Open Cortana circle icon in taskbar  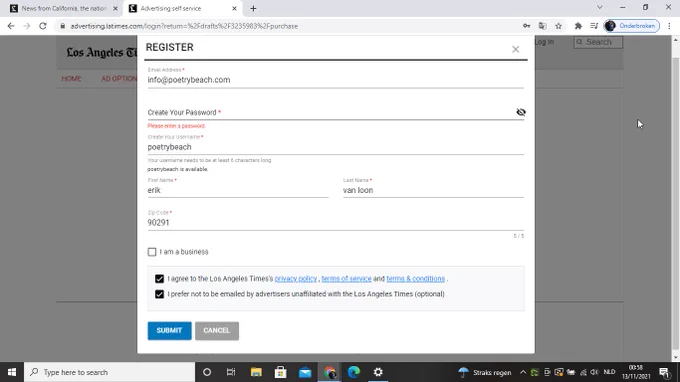coord(207,372)
